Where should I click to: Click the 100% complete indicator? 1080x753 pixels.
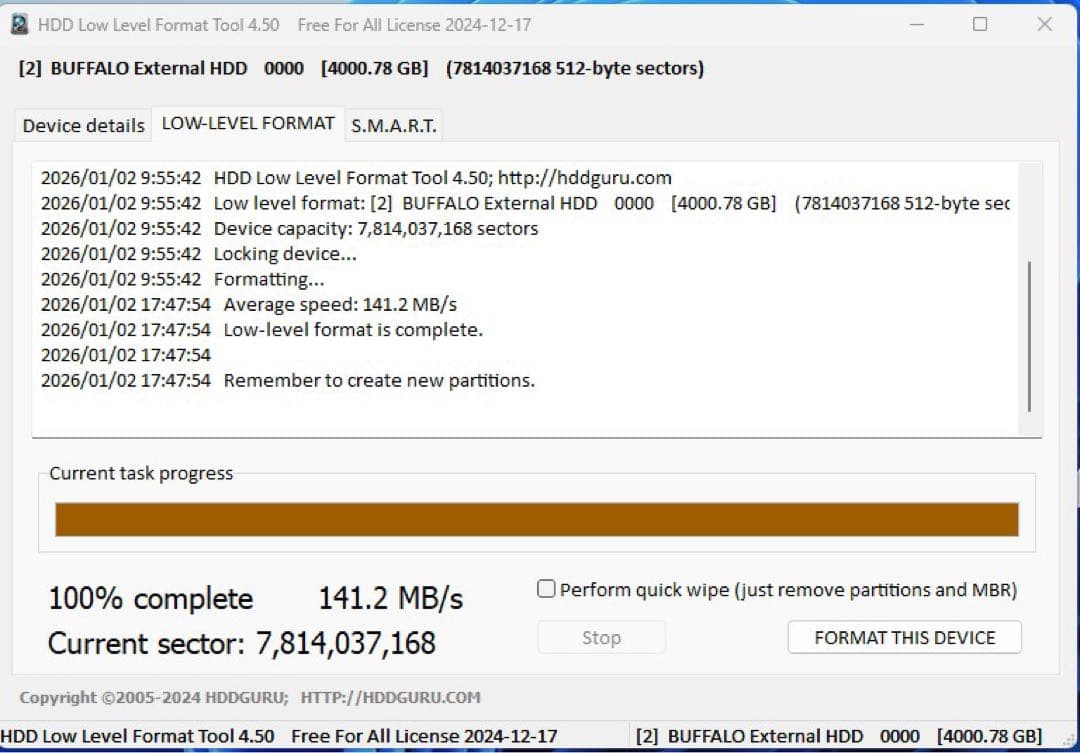pos(150,598)
